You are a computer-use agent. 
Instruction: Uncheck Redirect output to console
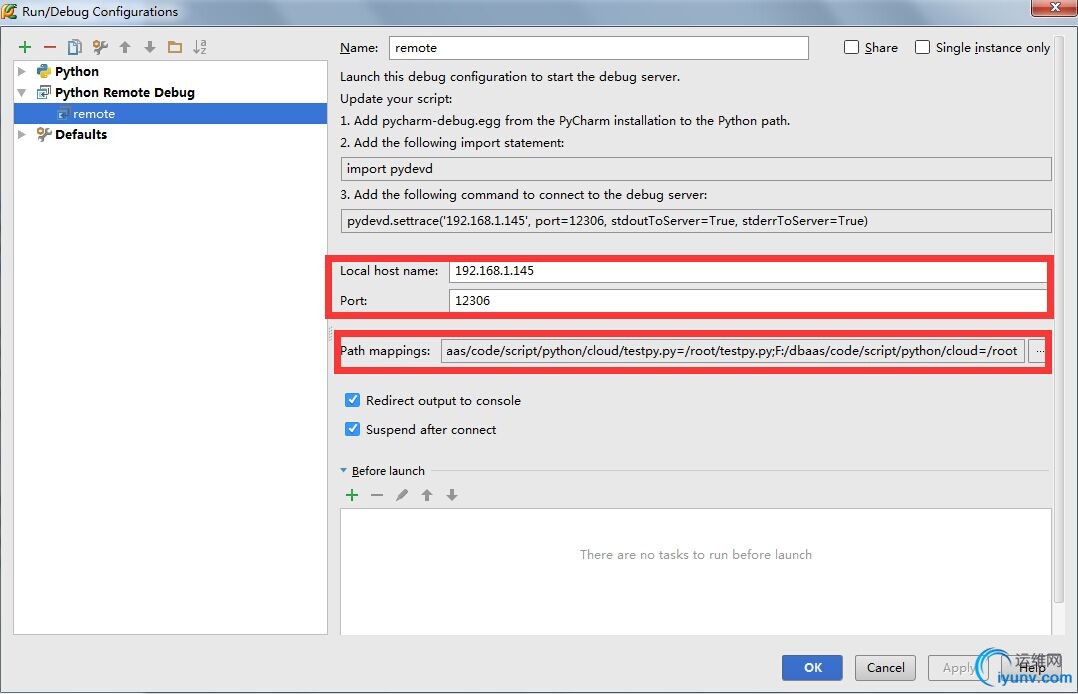pos(352,400)
